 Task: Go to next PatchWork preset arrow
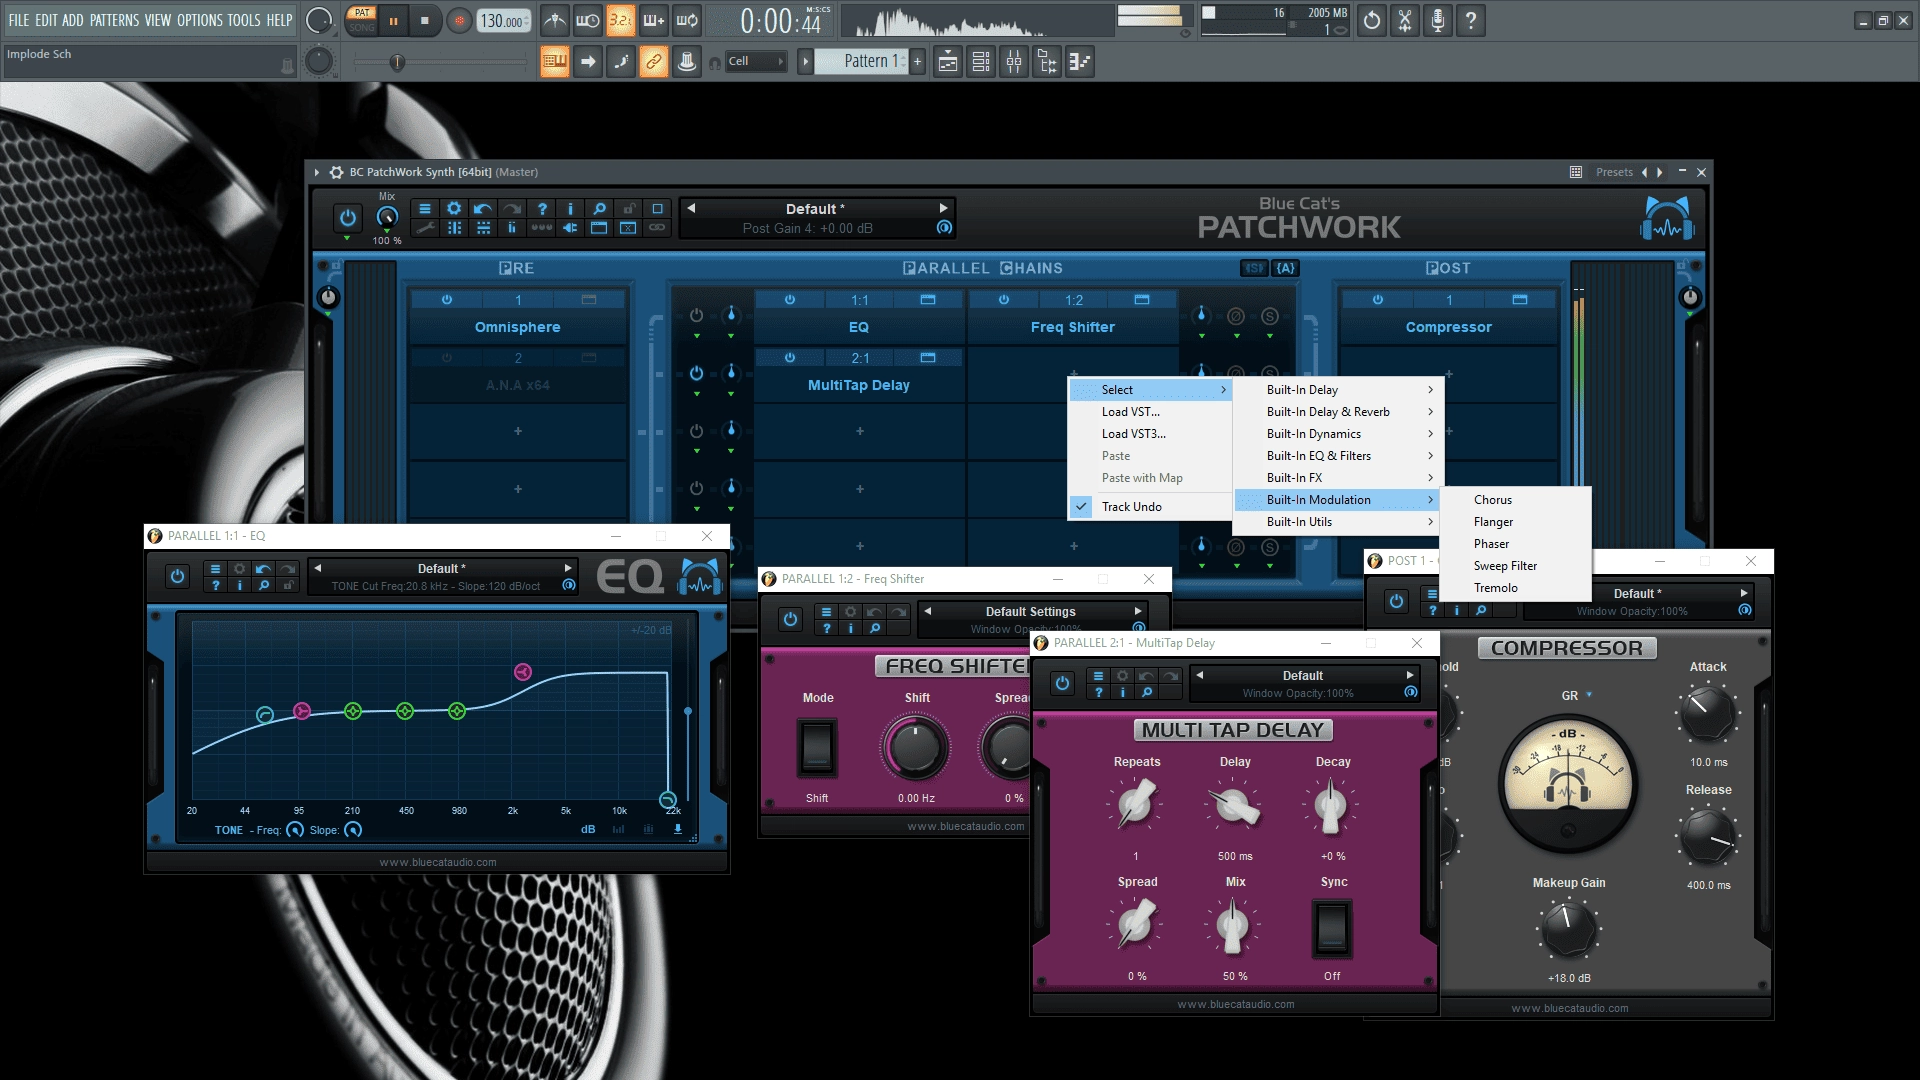[x=1661, y=172]
